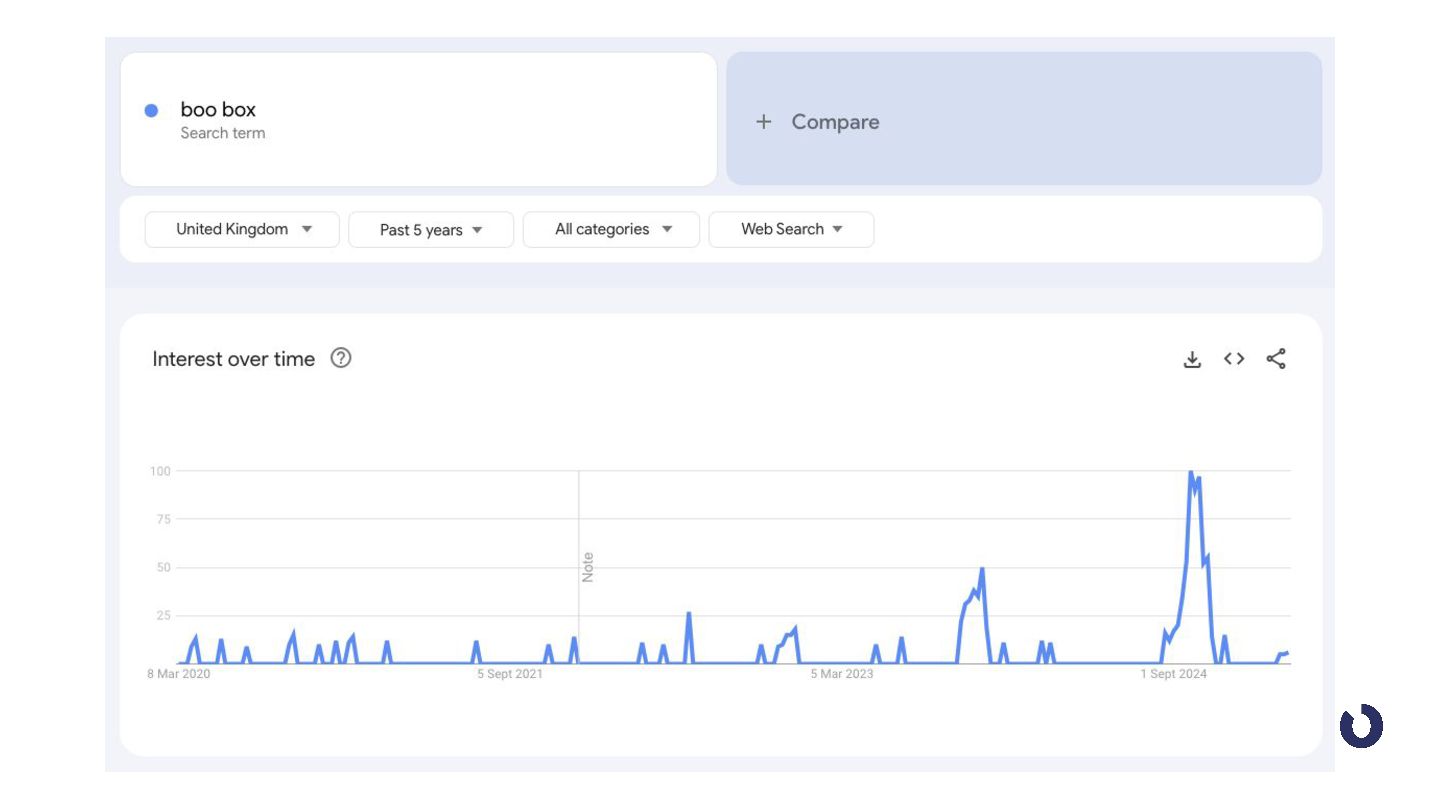Click the Note marker on the chart

coord(588,567)
